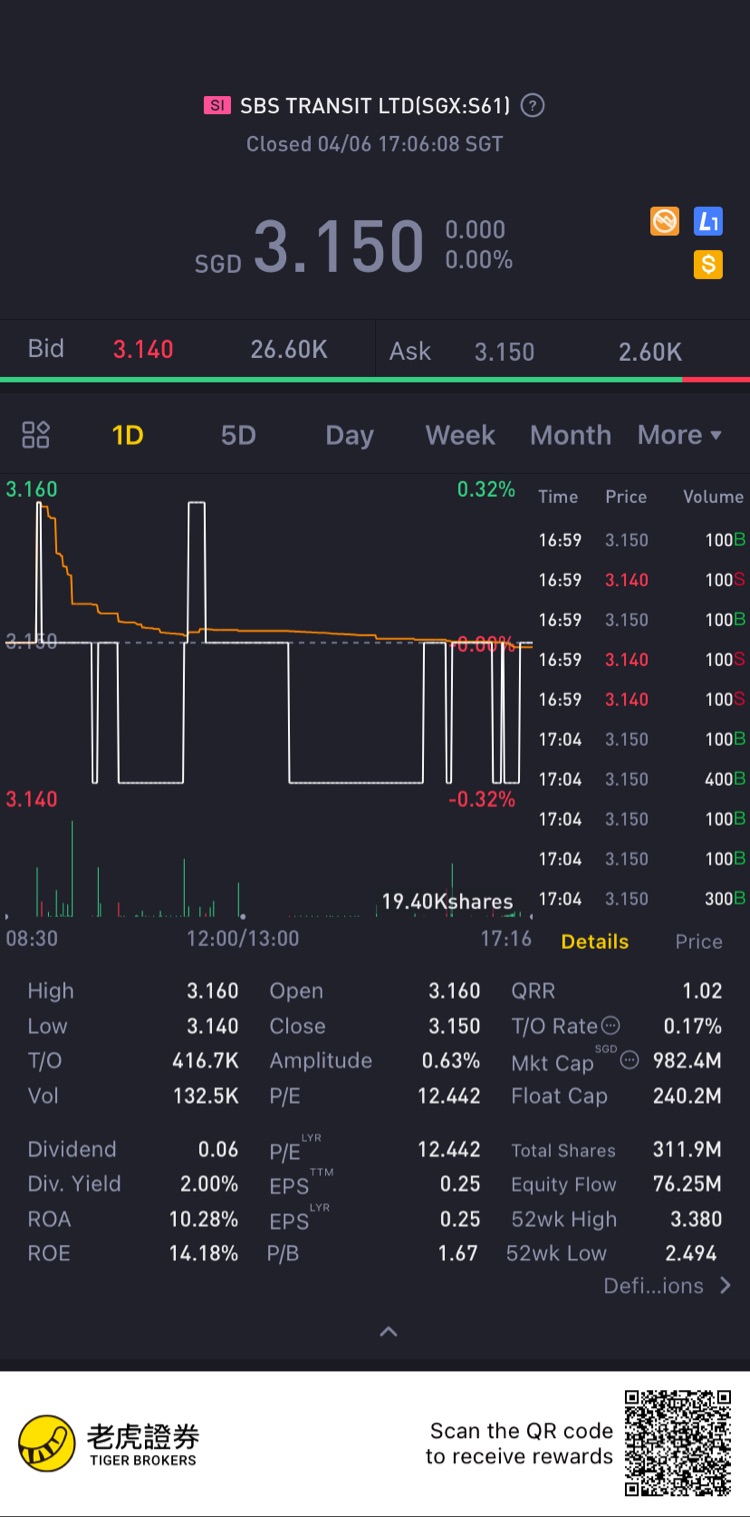The height and width of the screenshot is (1517, 750).
Task: Tap the Mkt Cap value 982.4M
Action: pyautogui.click(x=687, y=1060)
